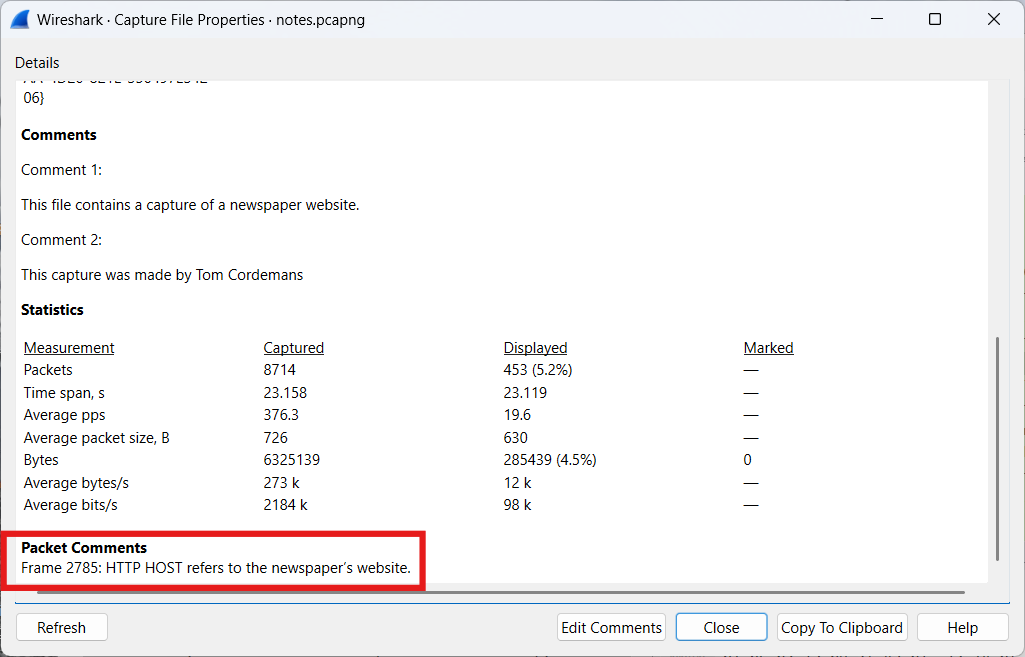Click the displayed bytes value 285439 (4.5%)
The width and height of the screenshot is (1025, 657).
coord(549,460)
